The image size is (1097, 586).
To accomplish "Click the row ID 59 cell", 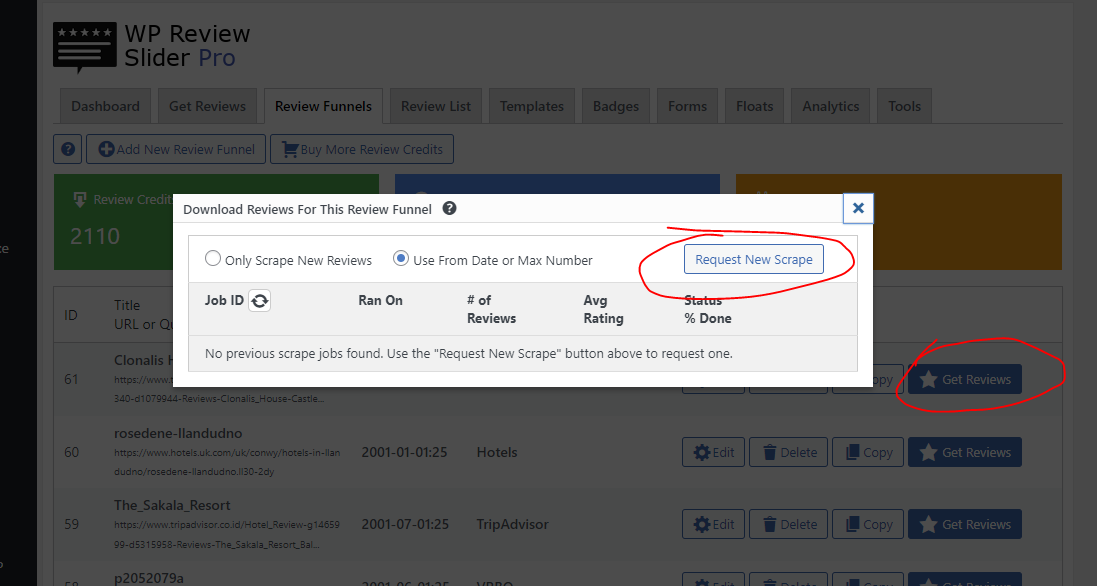I will (x=71, y=524).
